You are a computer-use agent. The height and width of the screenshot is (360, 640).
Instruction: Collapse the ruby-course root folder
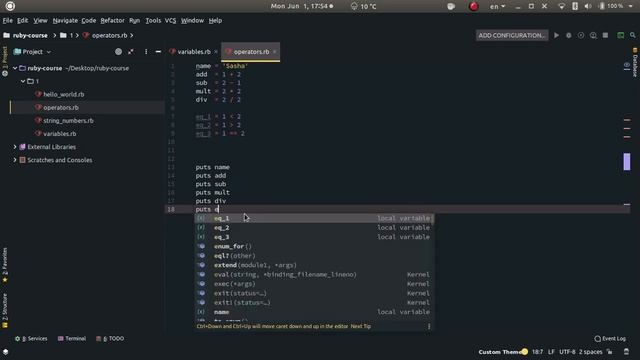point(15,68)
